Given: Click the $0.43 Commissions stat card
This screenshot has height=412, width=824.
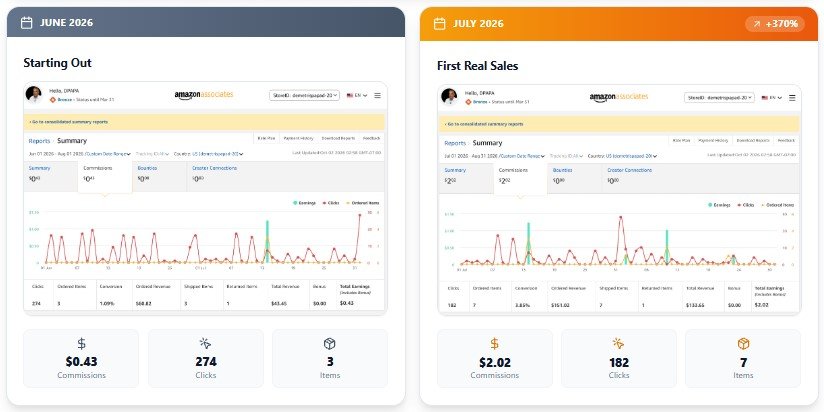Looking at the screenshot, I should [81, 358].
